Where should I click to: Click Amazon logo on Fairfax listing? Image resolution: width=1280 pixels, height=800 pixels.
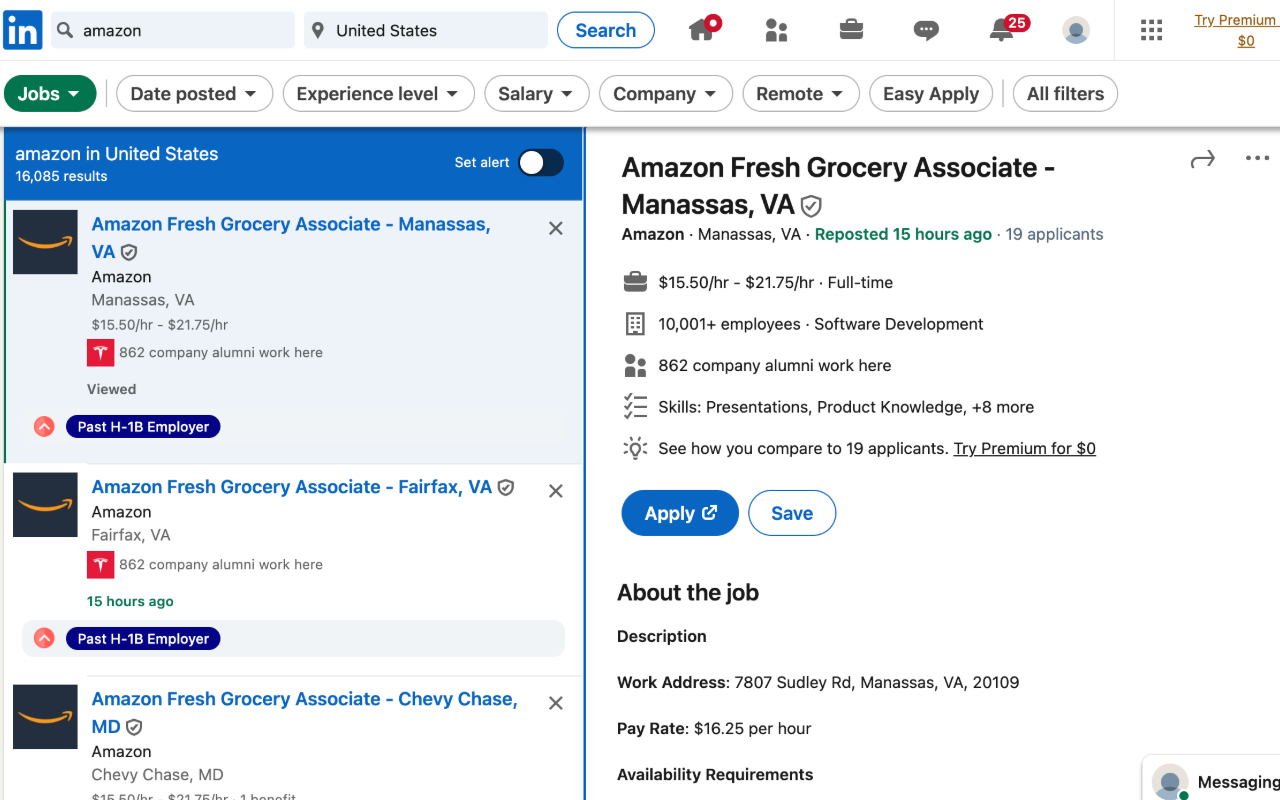pos(45,505)
